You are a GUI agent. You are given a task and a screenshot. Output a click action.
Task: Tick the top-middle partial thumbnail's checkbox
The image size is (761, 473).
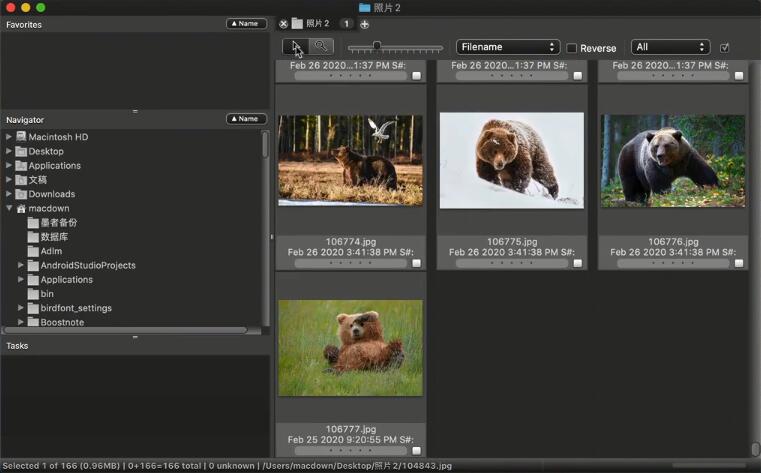[x=578, y=76]
